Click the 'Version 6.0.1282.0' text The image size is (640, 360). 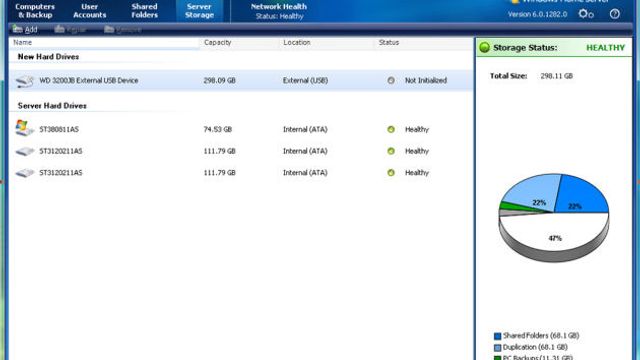pos(537,14)
